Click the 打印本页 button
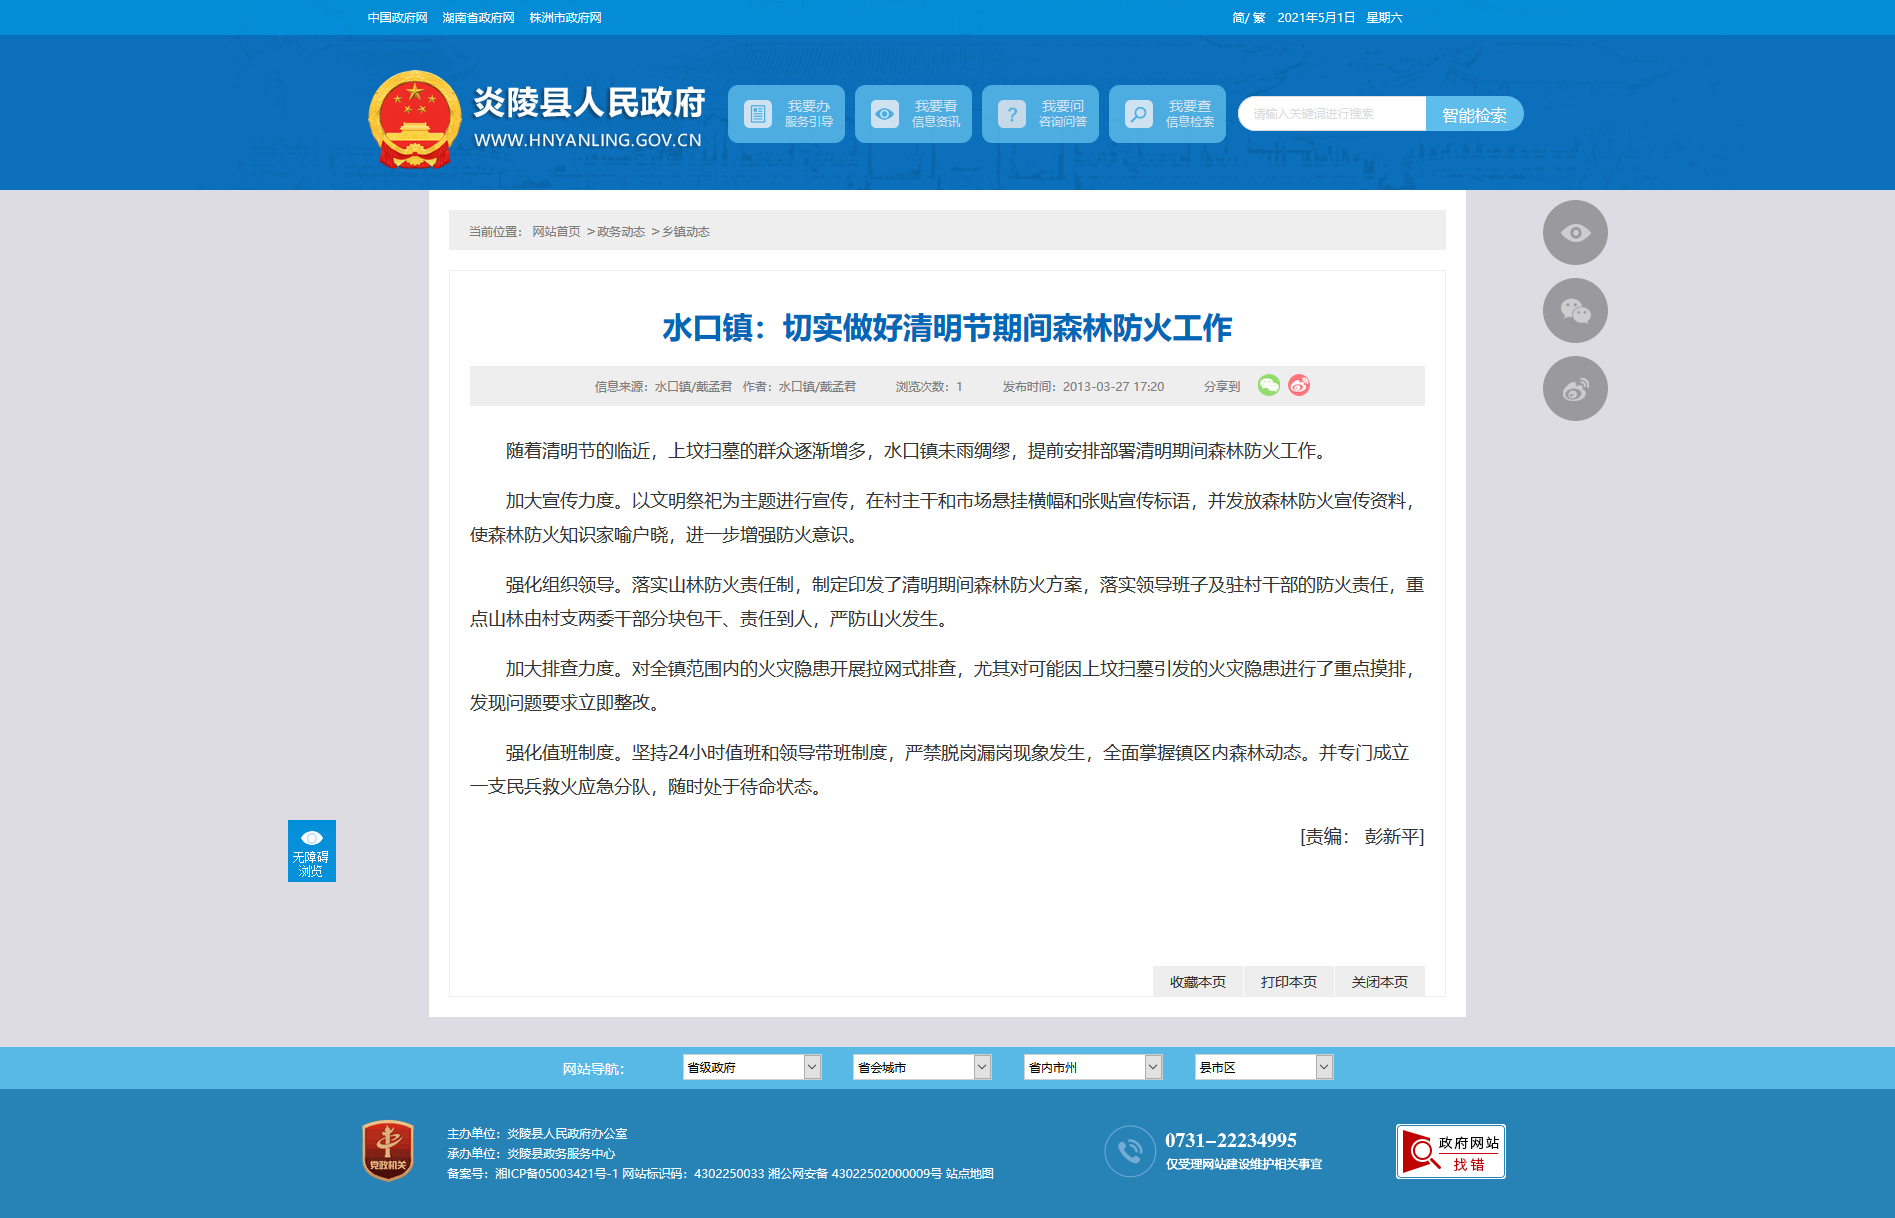This screenshot has height=1218, width=1895. tap(1289, 982)
